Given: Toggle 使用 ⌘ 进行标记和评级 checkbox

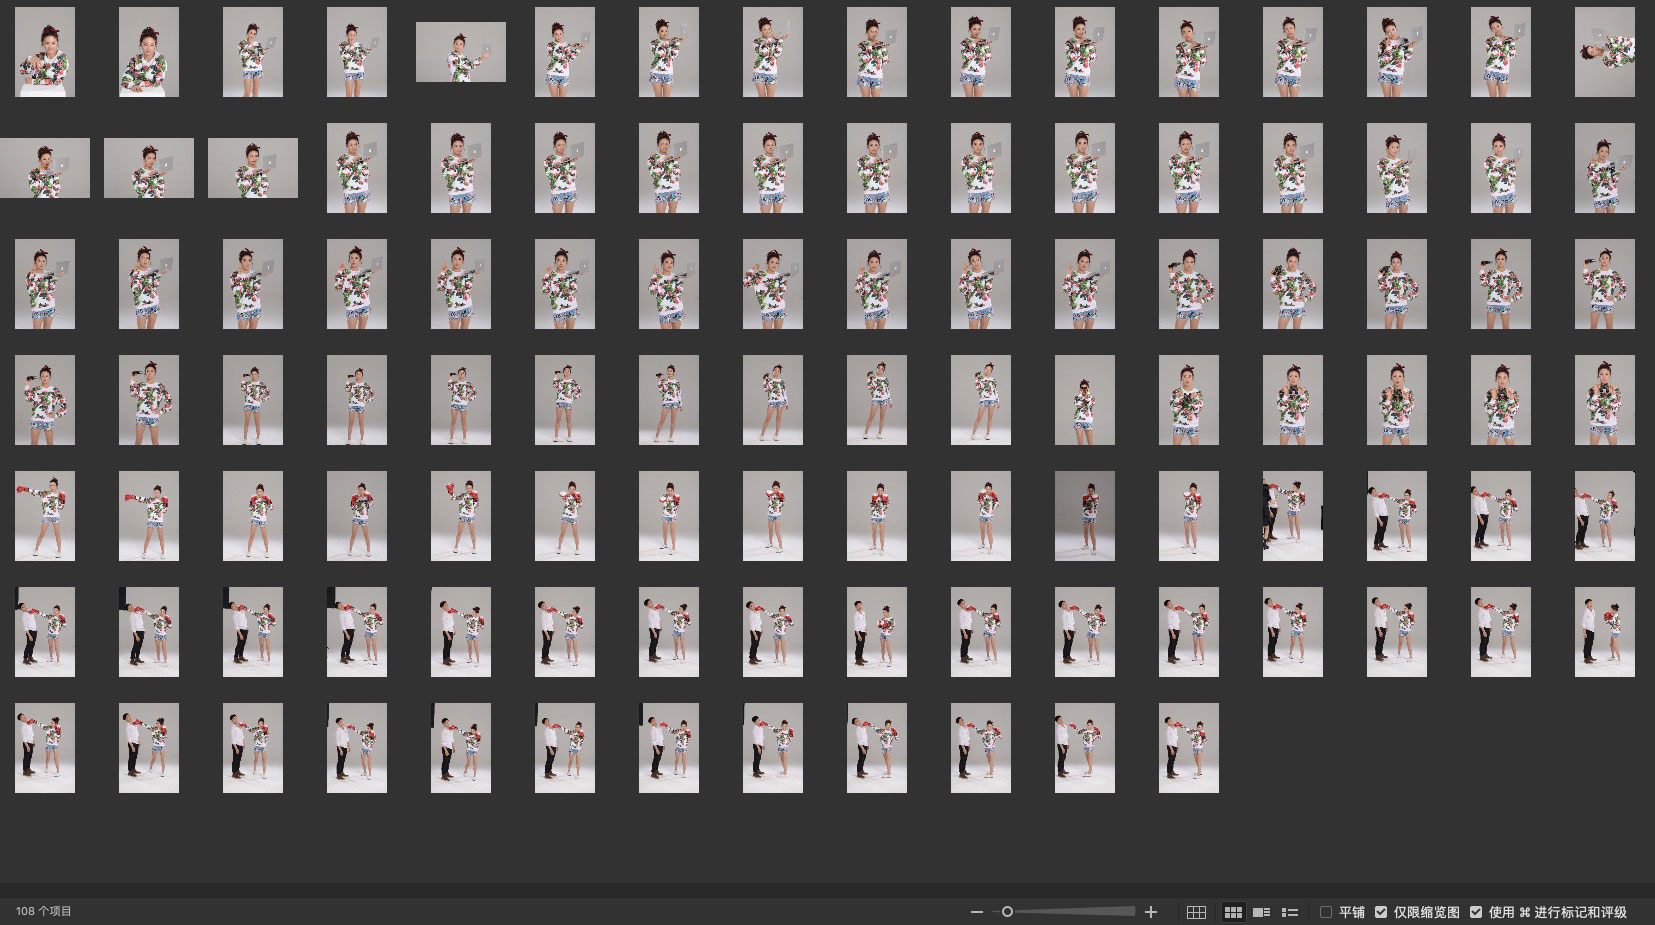Looking at the screenshot, I should pos(1476,912).
